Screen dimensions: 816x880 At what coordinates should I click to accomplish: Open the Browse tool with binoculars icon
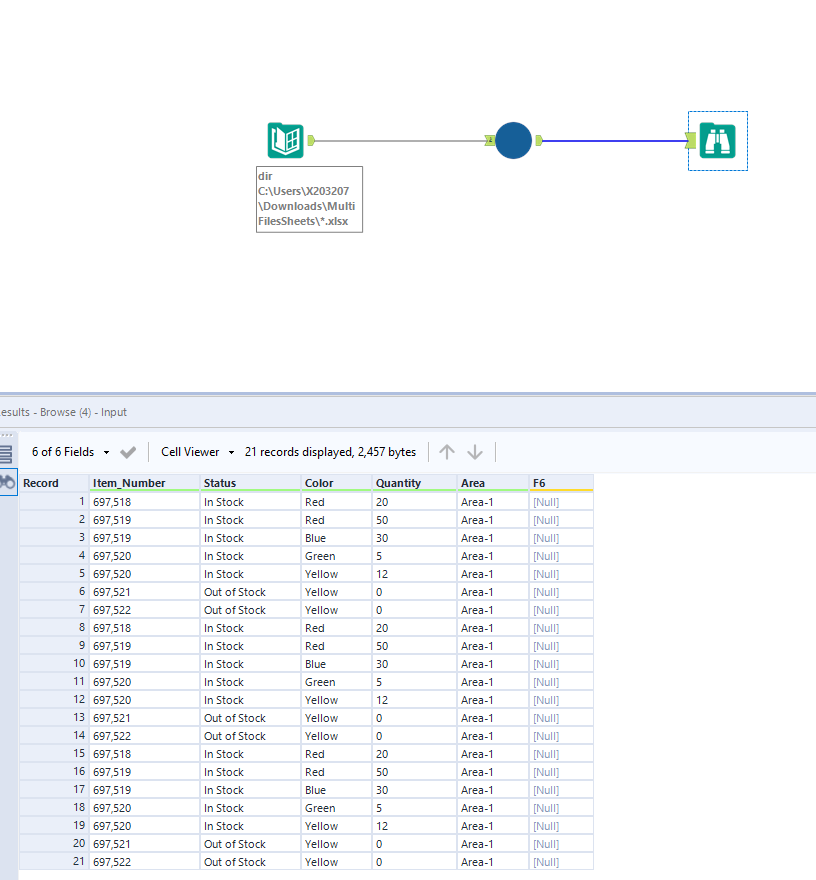[717, 140]
